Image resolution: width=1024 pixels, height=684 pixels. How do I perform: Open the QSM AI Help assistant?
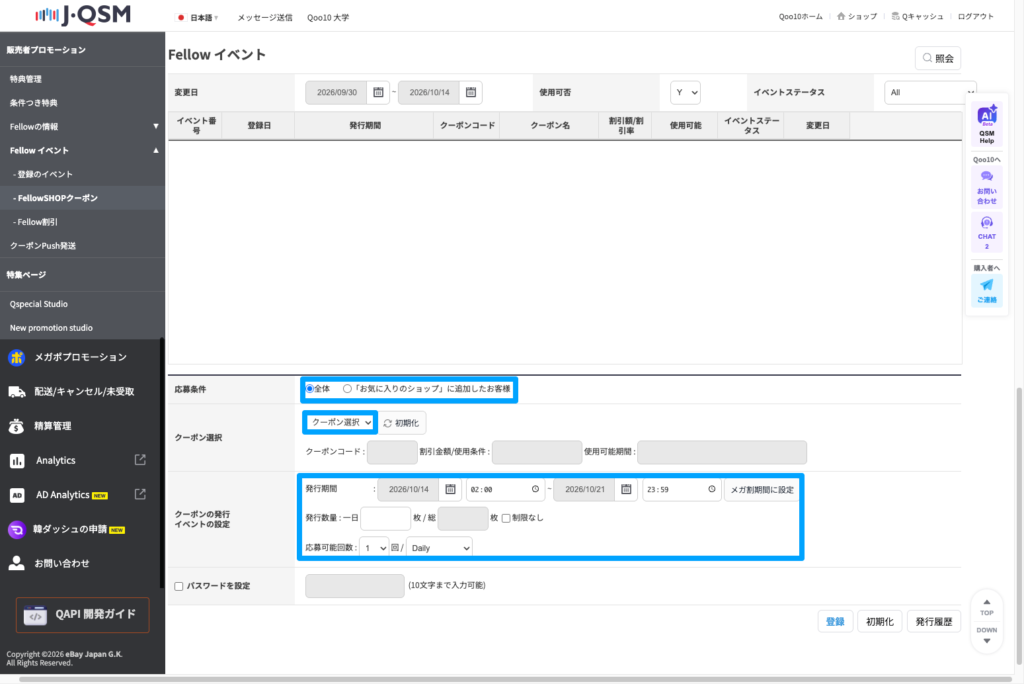click(987, 123)
